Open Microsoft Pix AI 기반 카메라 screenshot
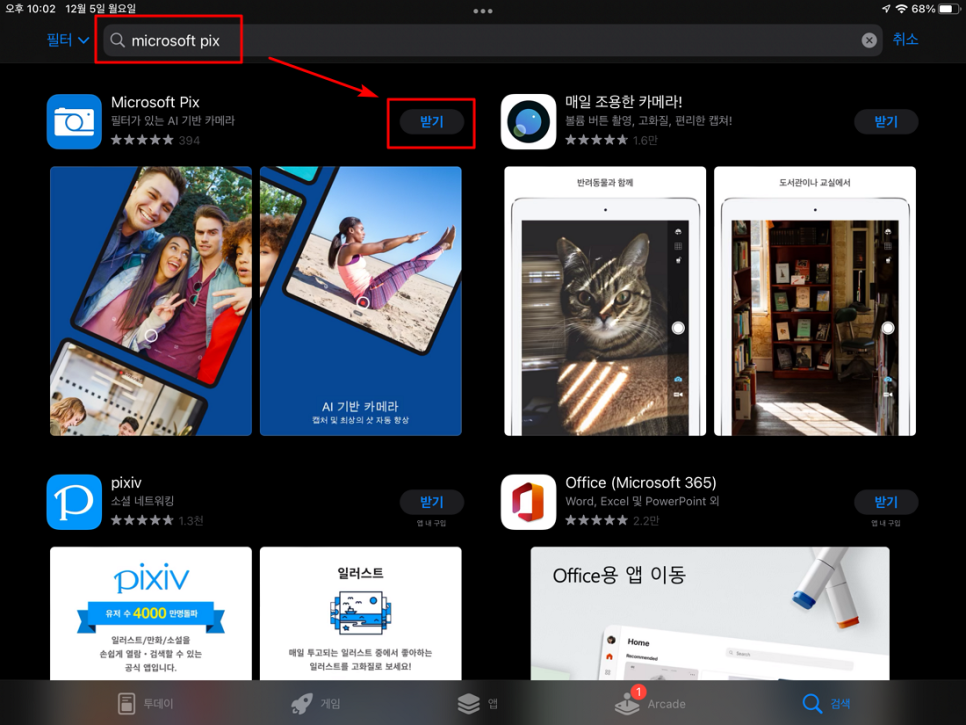Image resolution: width=966 pixels, height=725 pixels. (360, 301)
